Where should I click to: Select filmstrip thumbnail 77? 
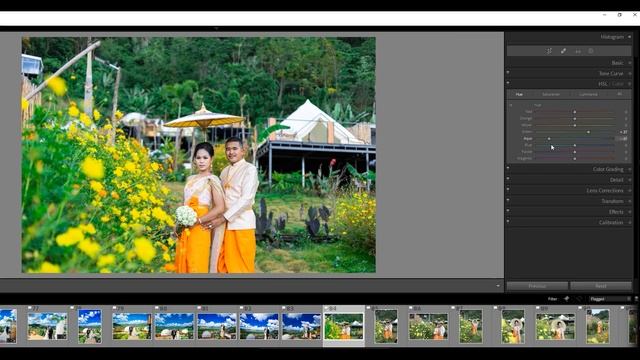pos(47,326)
